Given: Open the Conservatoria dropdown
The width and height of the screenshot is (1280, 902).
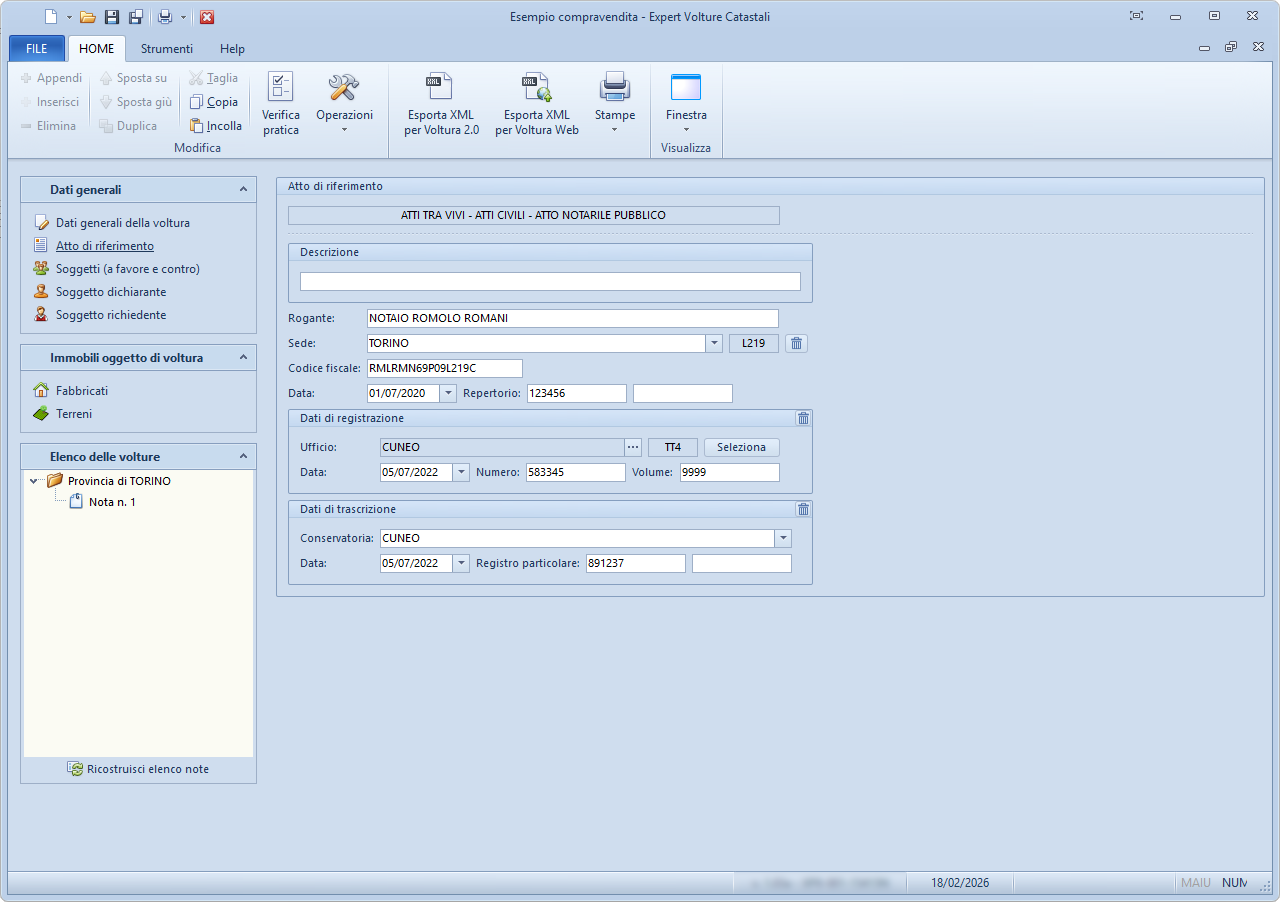Looking at the screenshot, I should coord(783,538).
